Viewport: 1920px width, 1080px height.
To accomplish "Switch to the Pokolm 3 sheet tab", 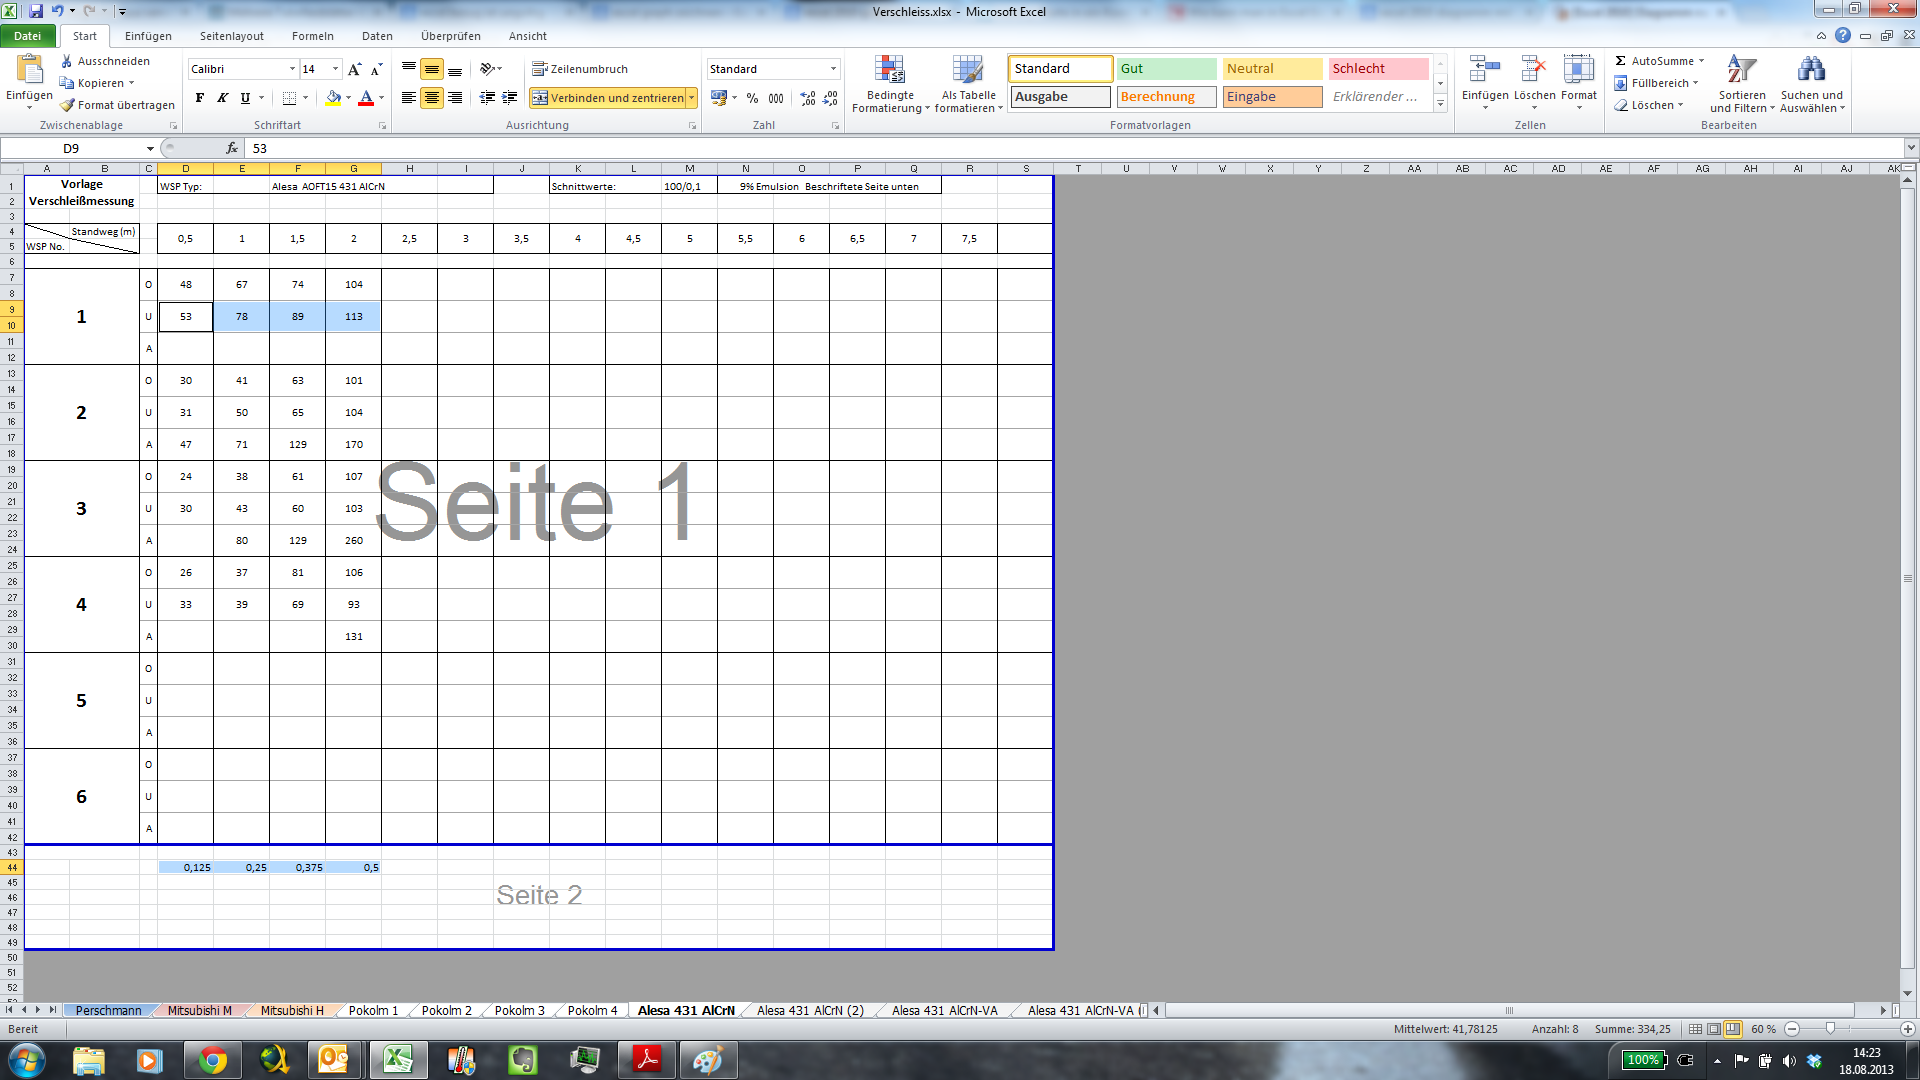I will (519, 1010).
